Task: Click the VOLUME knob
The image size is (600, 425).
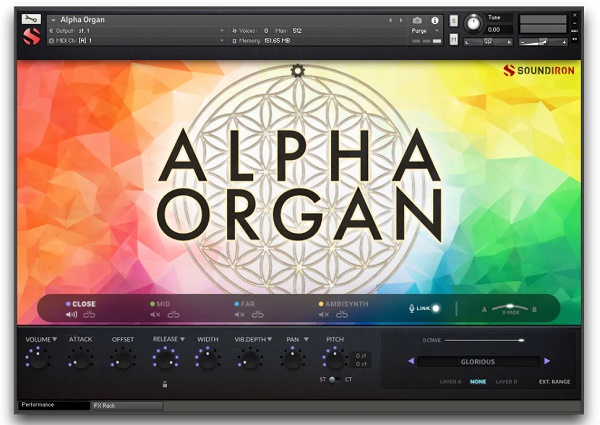Action: click(x=38, y=359)
